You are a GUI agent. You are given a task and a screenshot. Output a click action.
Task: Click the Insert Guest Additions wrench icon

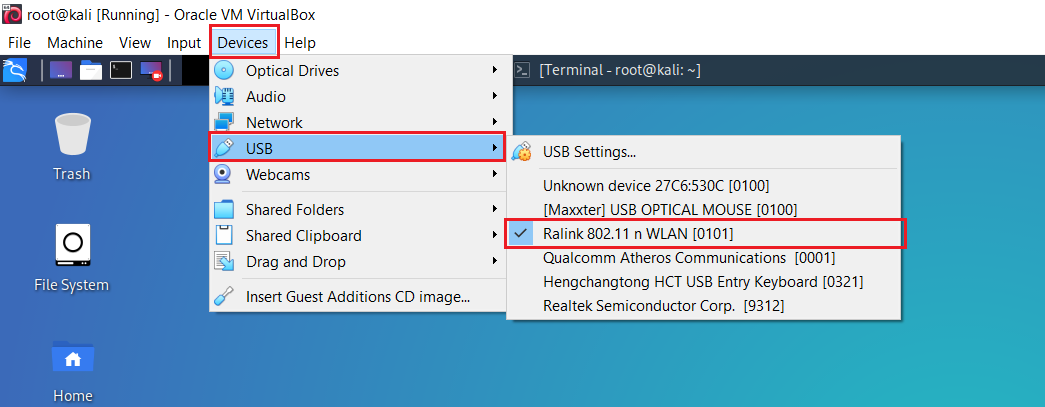225,296
